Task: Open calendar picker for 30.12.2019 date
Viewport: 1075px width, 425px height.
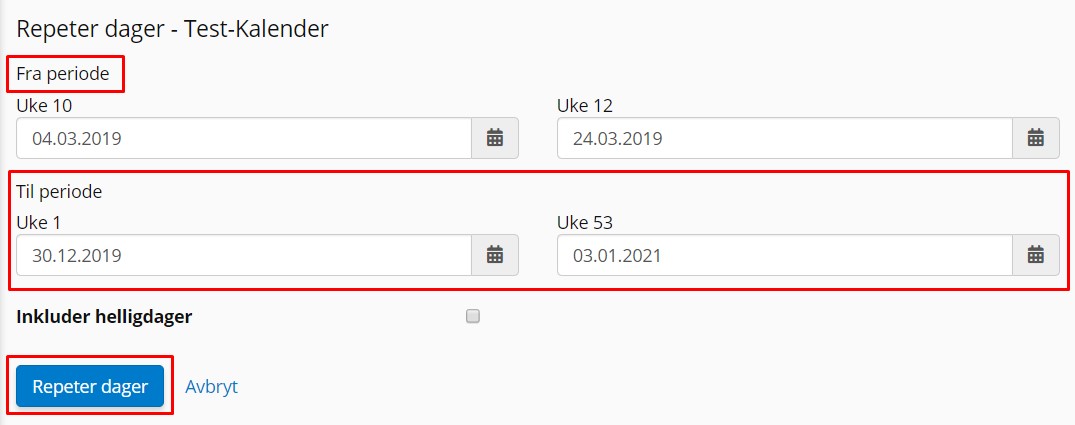Action: tap(495, 255)
